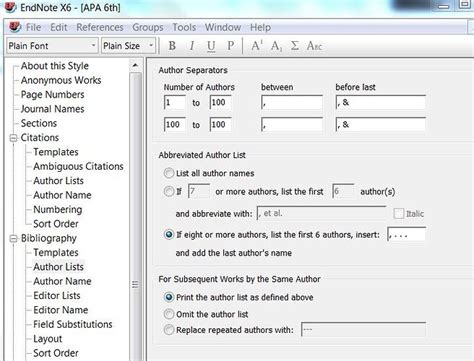Viewport: 474px width, 361px height.
Task: Toggle the Italic checkbox for abbreviation
Action: tap(399, 213)
